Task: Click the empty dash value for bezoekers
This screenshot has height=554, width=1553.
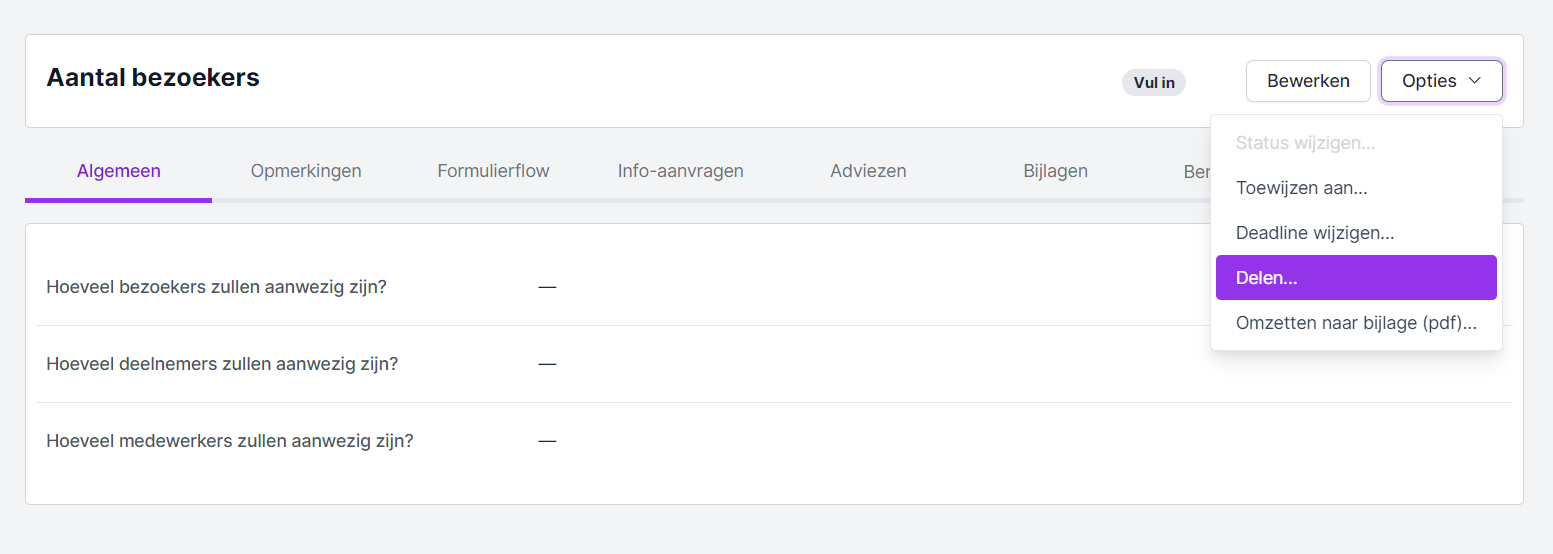Action: coord(547,287)
